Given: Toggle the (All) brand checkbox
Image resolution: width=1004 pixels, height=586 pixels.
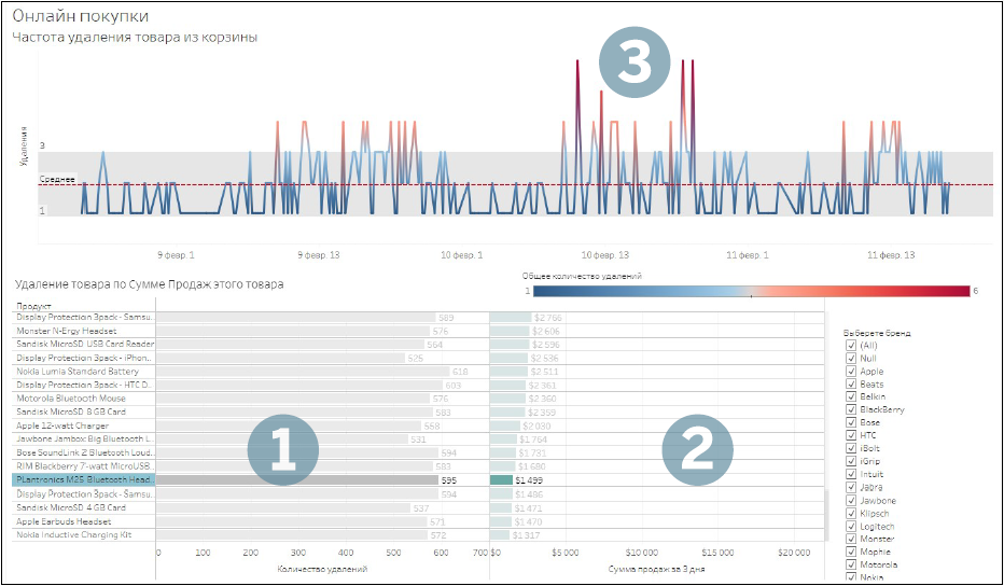Looking at the screenshot, I should [851, 345].
